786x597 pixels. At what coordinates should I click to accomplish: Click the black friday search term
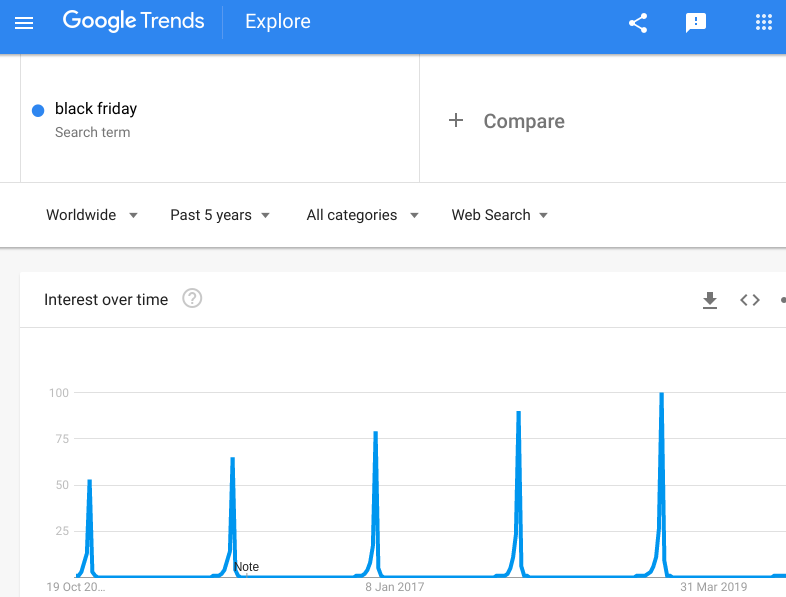(x=96, y=109)
